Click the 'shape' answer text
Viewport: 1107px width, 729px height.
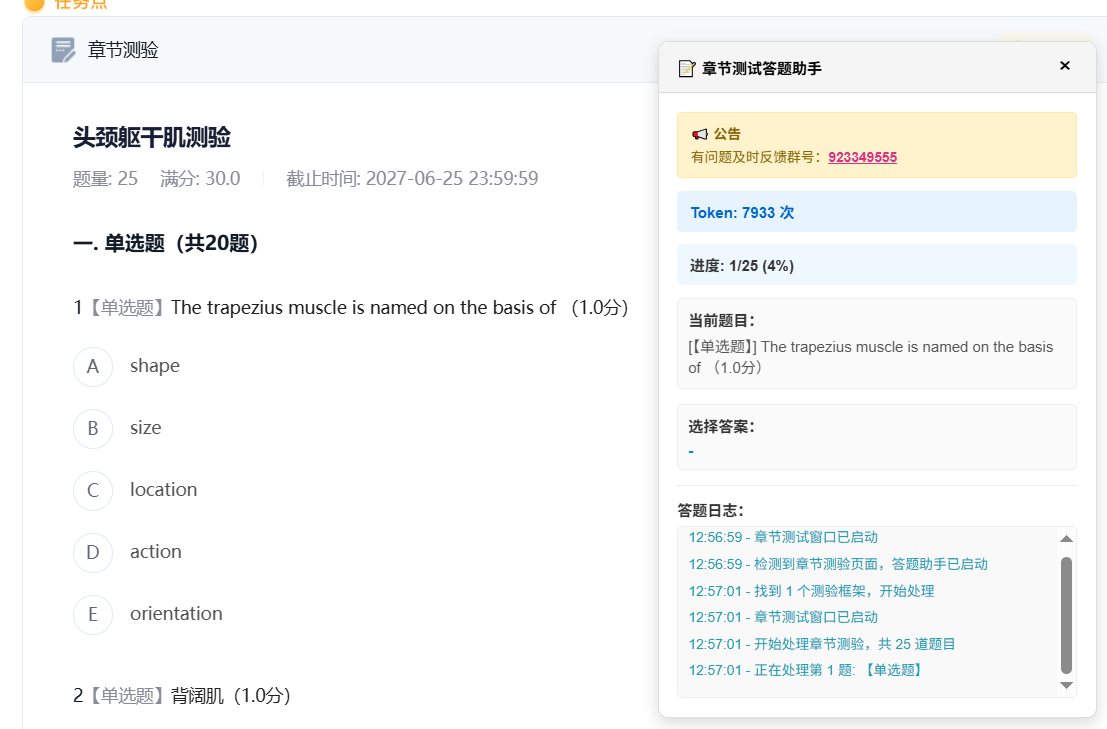coord(155,366)
